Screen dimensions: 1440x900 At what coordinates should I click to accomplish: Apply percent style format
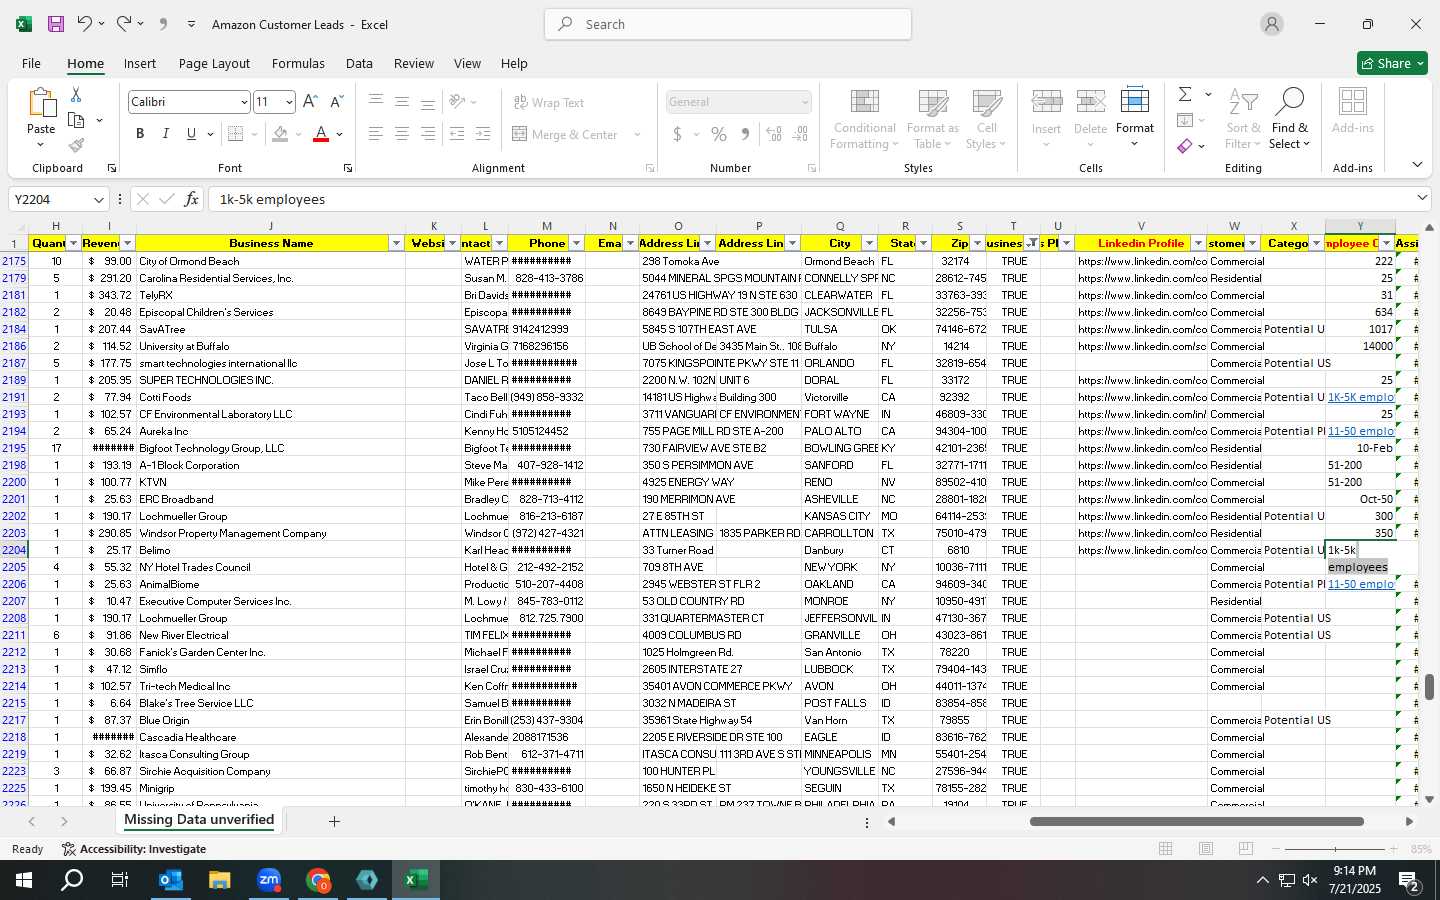click(x=719, y=134)
